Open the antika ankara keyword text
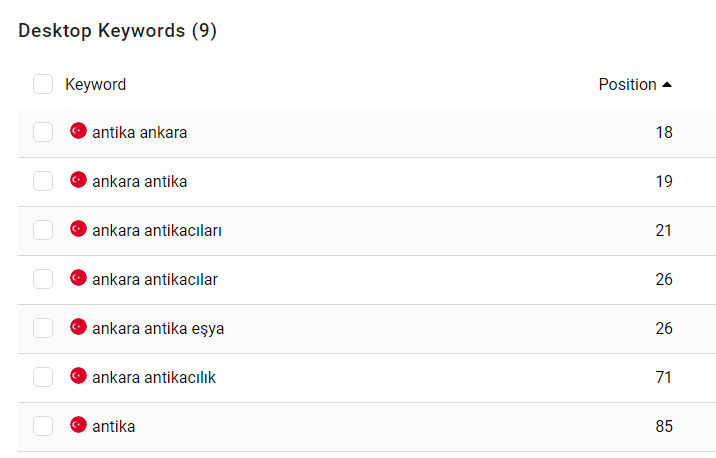Viewport: 716px width, 458px height. tap(140, 132)
